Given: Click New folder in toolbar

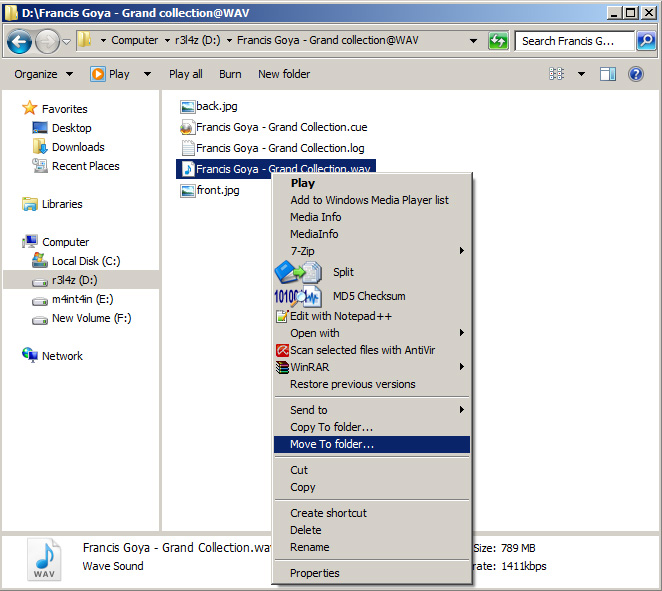Looking at the screenshot, I should coord(284,74).
